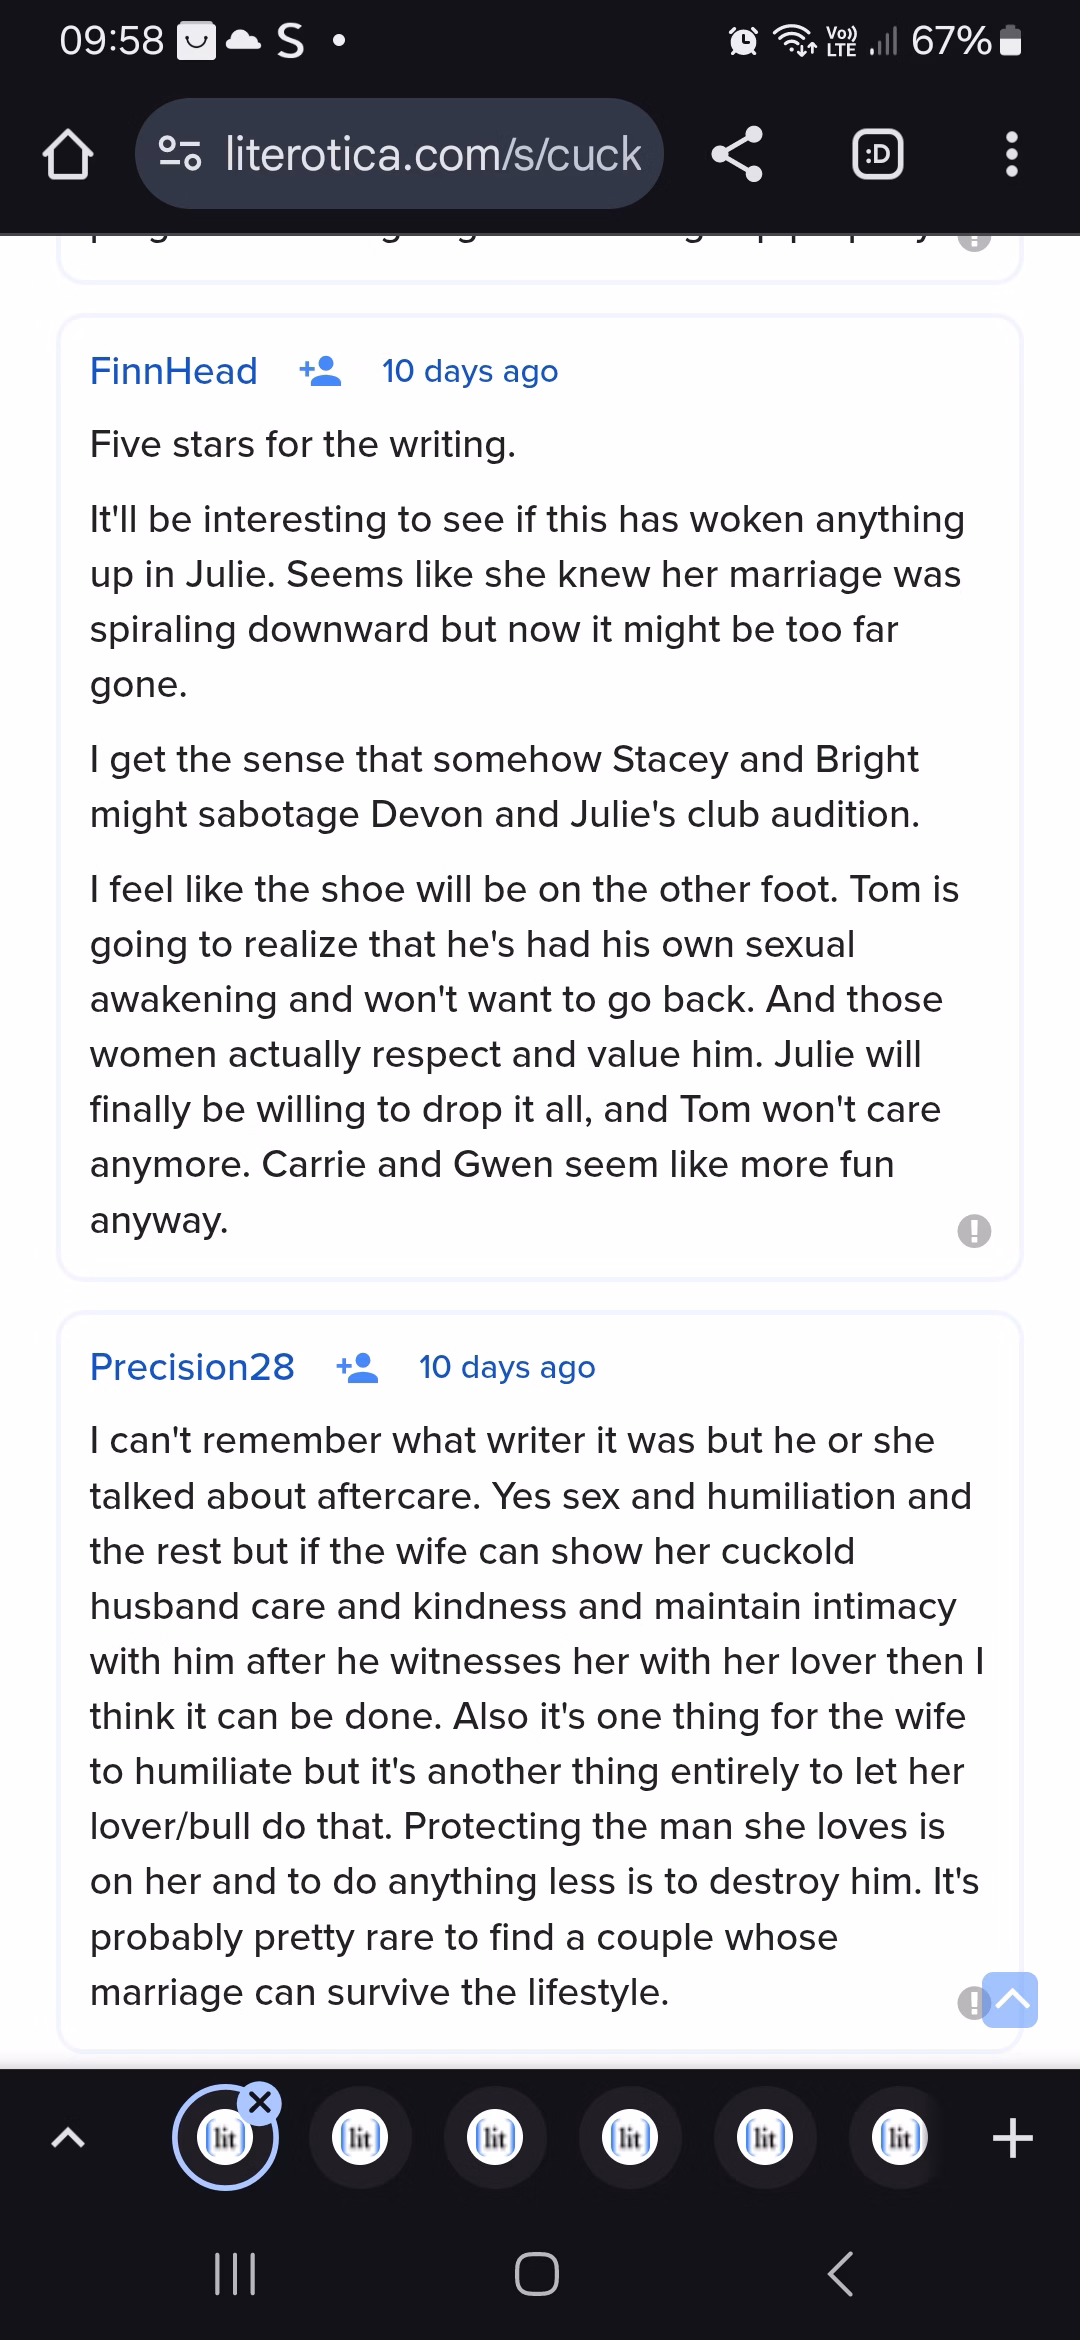Open Precision28's profile link
1080x2340 pixels.
coord(192,1367)
